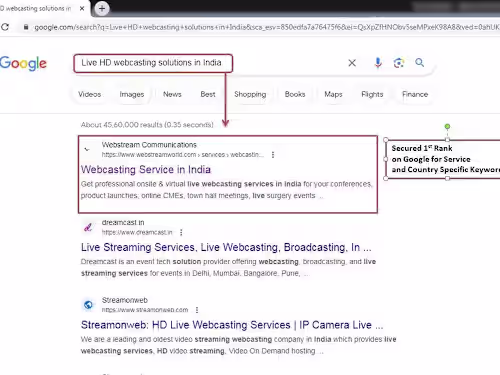Click the Google logo
This screenshot has height=375, width=500.
23,63
